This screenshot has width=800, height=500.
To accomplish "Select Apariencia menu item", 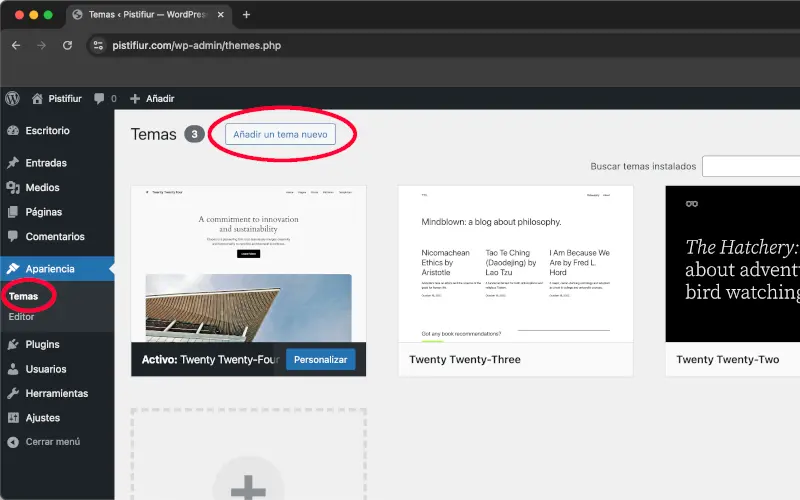I will 50,268.
